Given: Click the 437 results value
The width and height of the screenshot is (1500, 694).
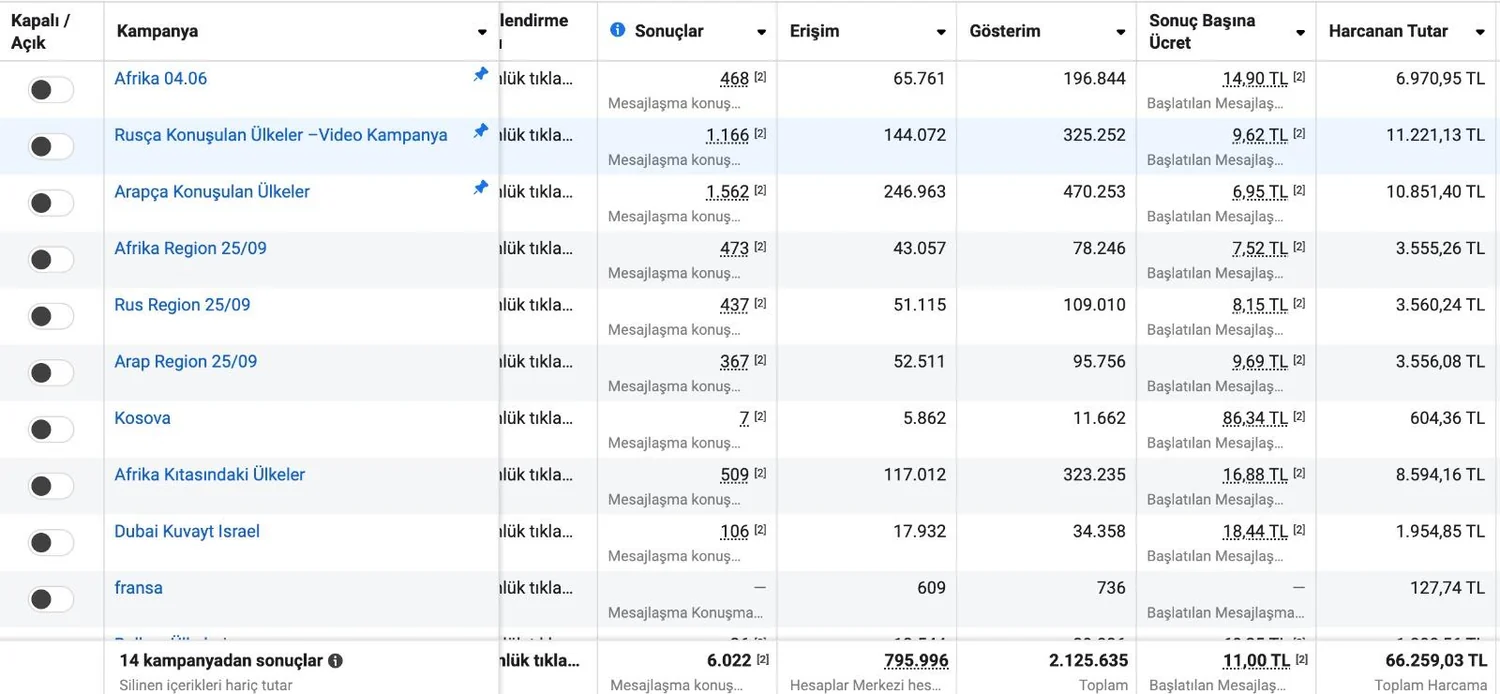Looking at the screenshot, I should [x=734, y=305].
